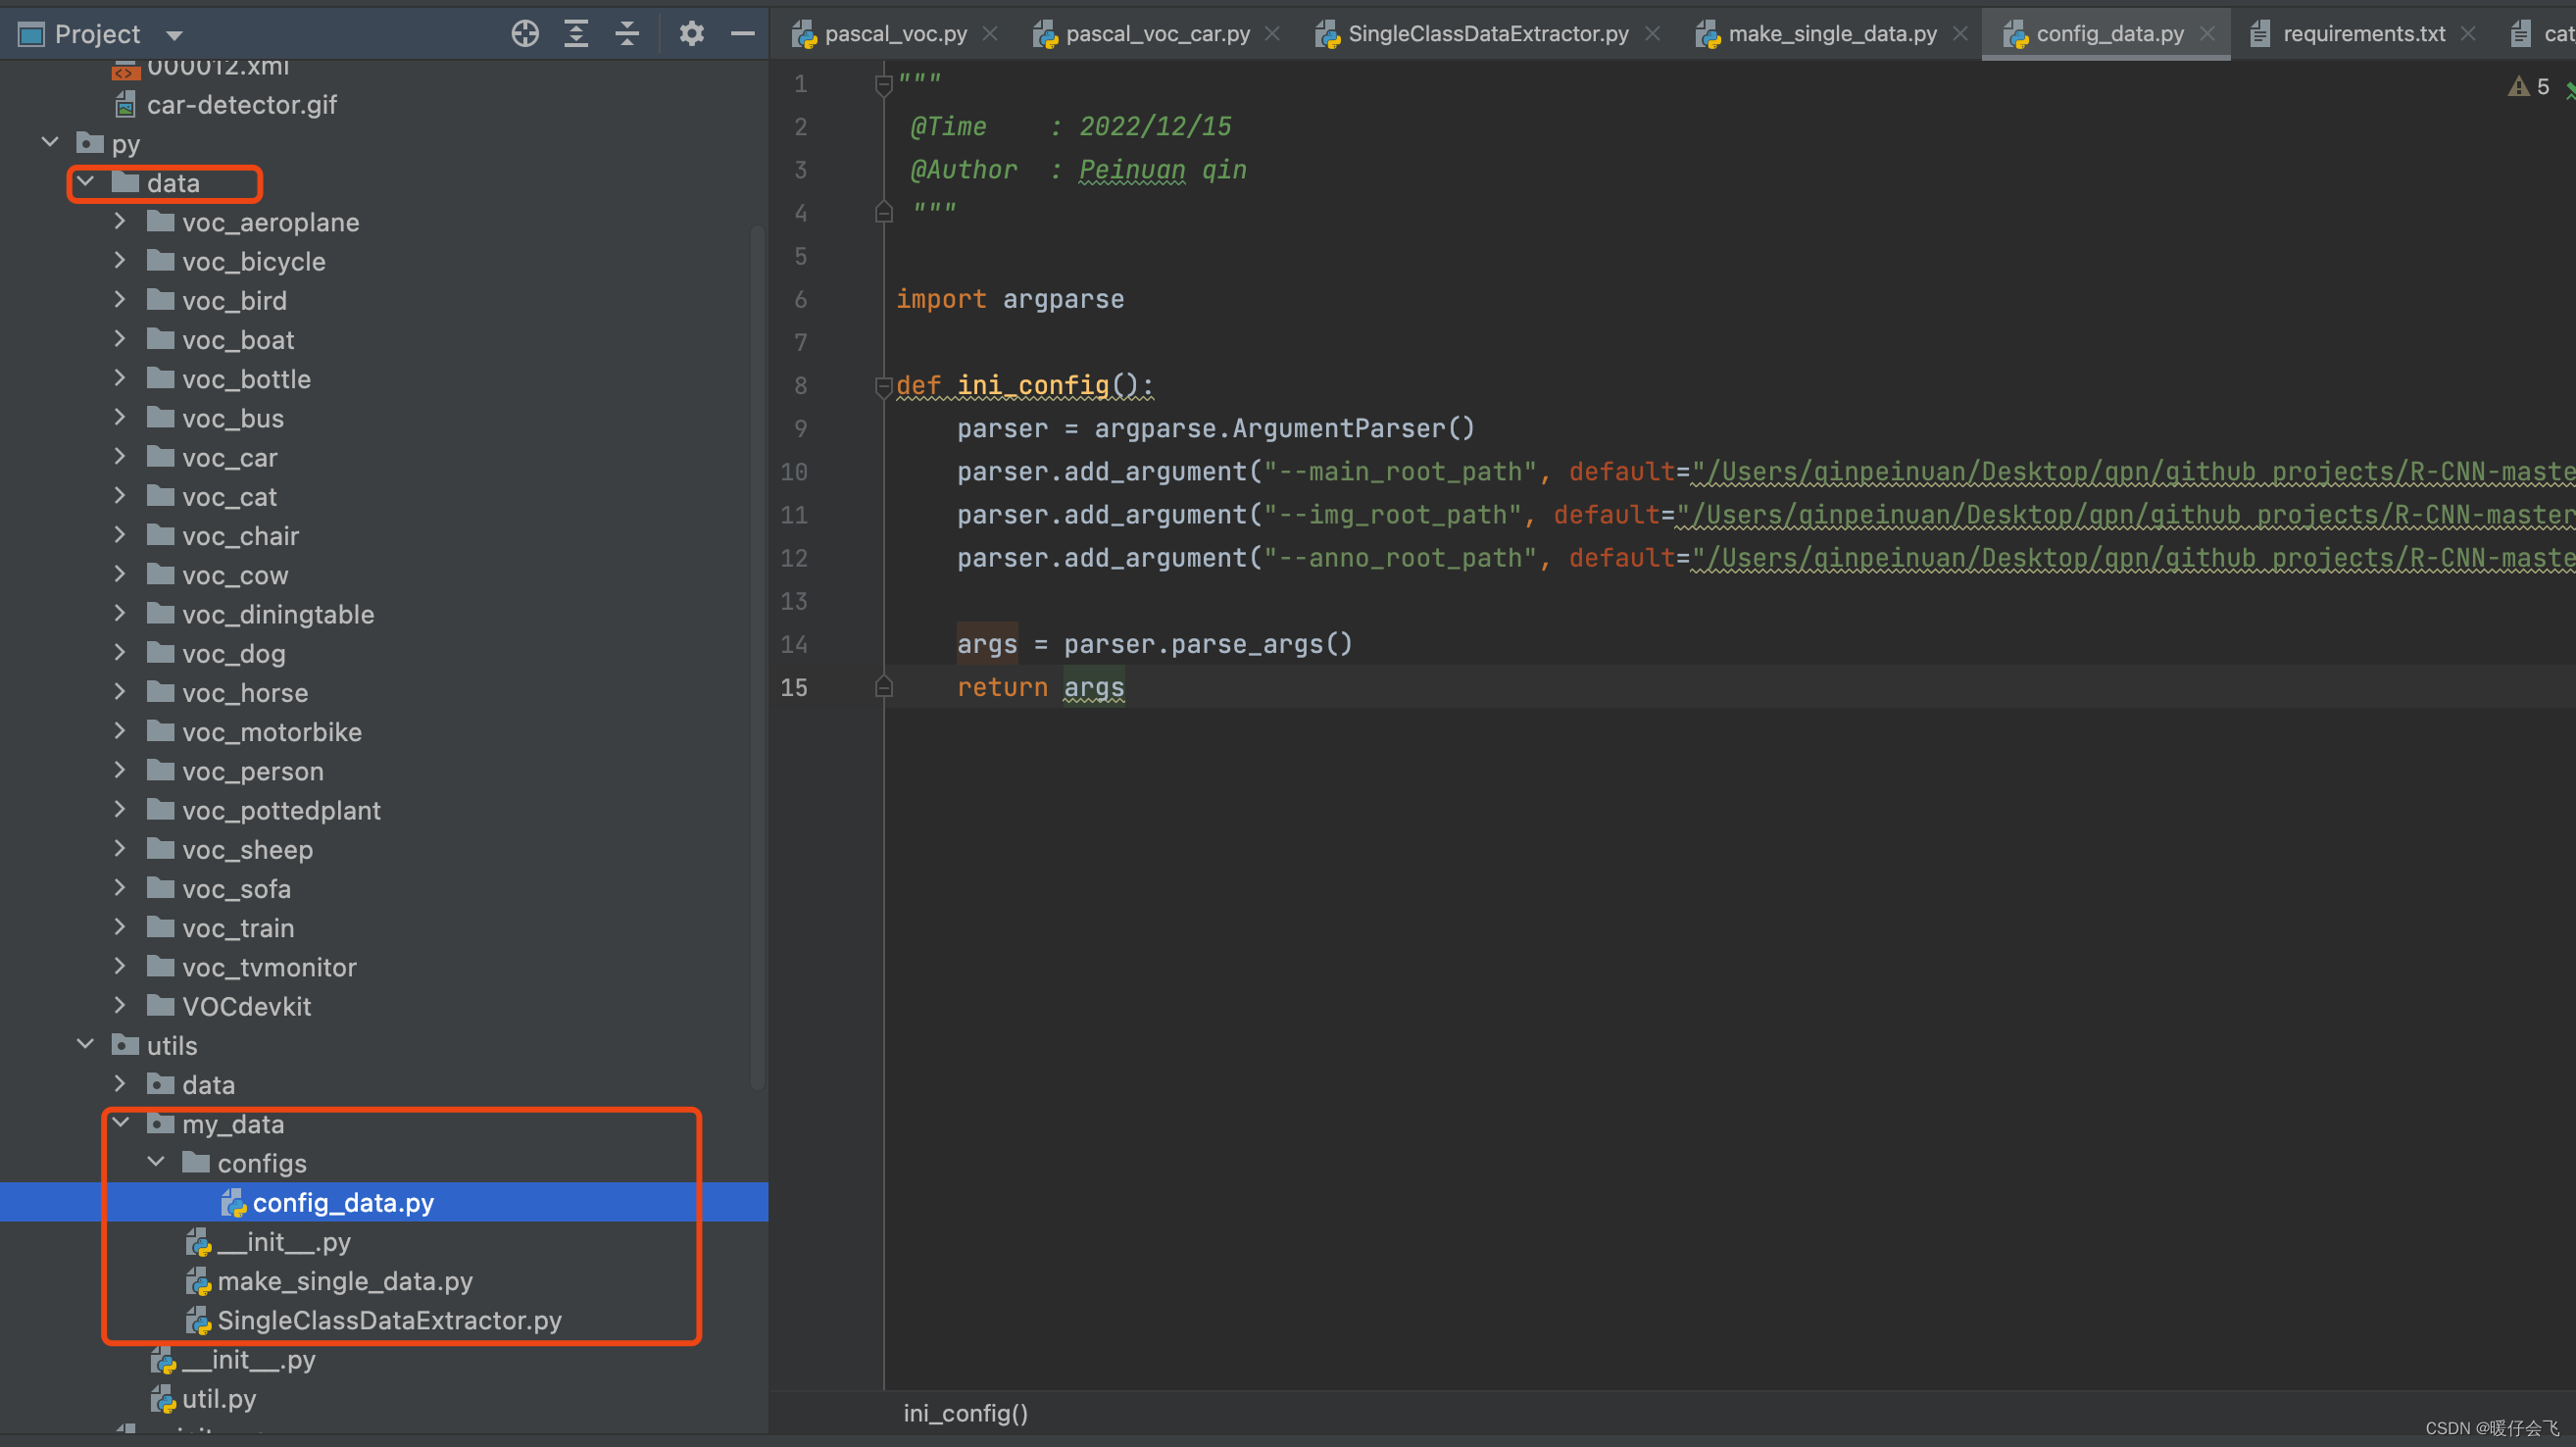This screenshot has width=2576, height=1447.
Task: Expand the voc_aeroplane folder
Action: (x=121, y=221)
